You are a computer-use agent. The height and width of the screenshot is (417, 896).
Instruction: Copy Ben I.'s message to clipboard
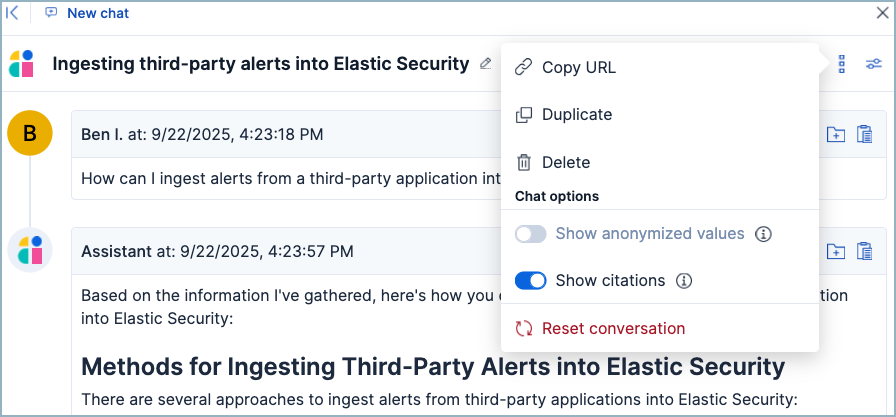pos(865,135)
